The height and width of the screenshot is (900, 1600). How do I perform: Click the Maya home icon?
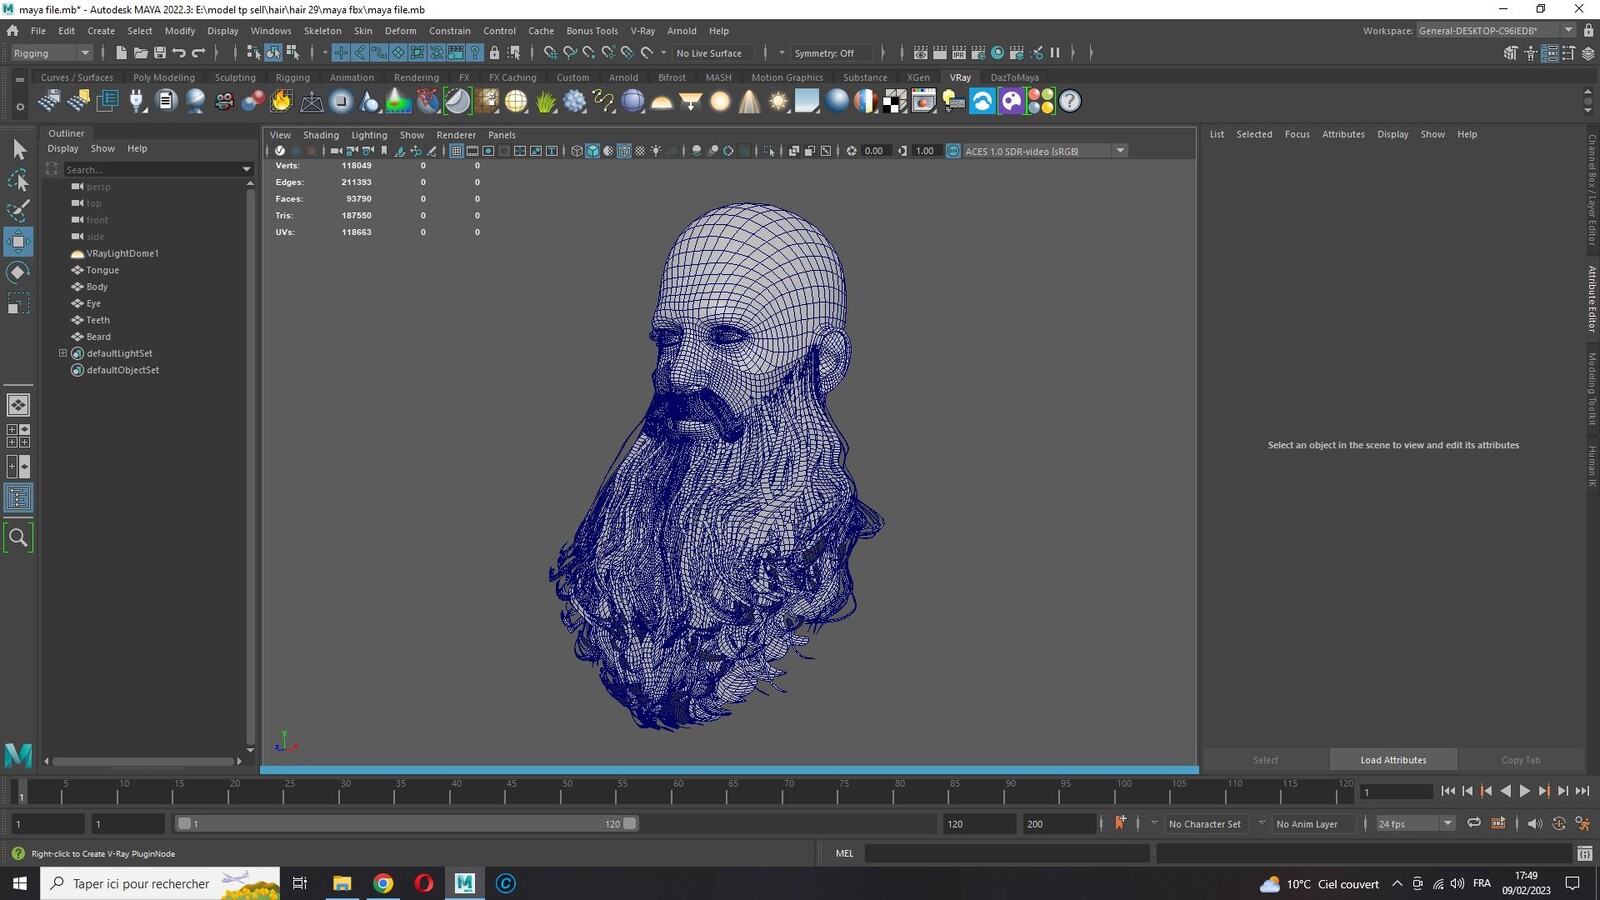12,31
